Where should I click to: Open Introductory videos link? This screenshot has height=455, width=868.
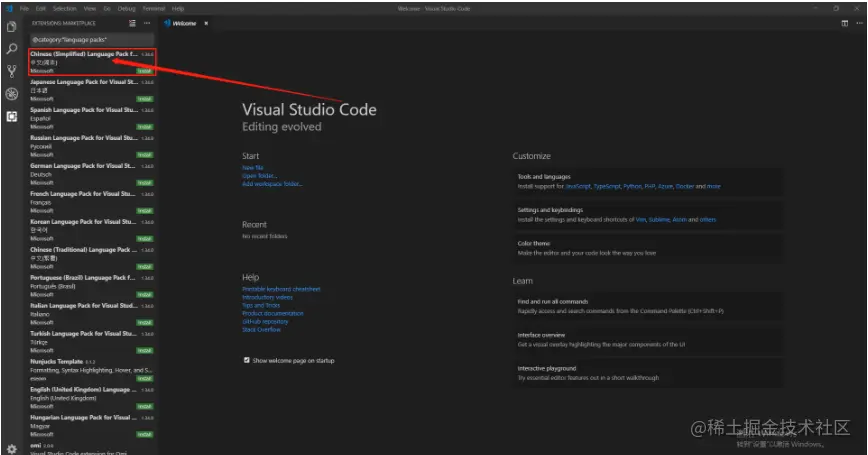point(267,297)
